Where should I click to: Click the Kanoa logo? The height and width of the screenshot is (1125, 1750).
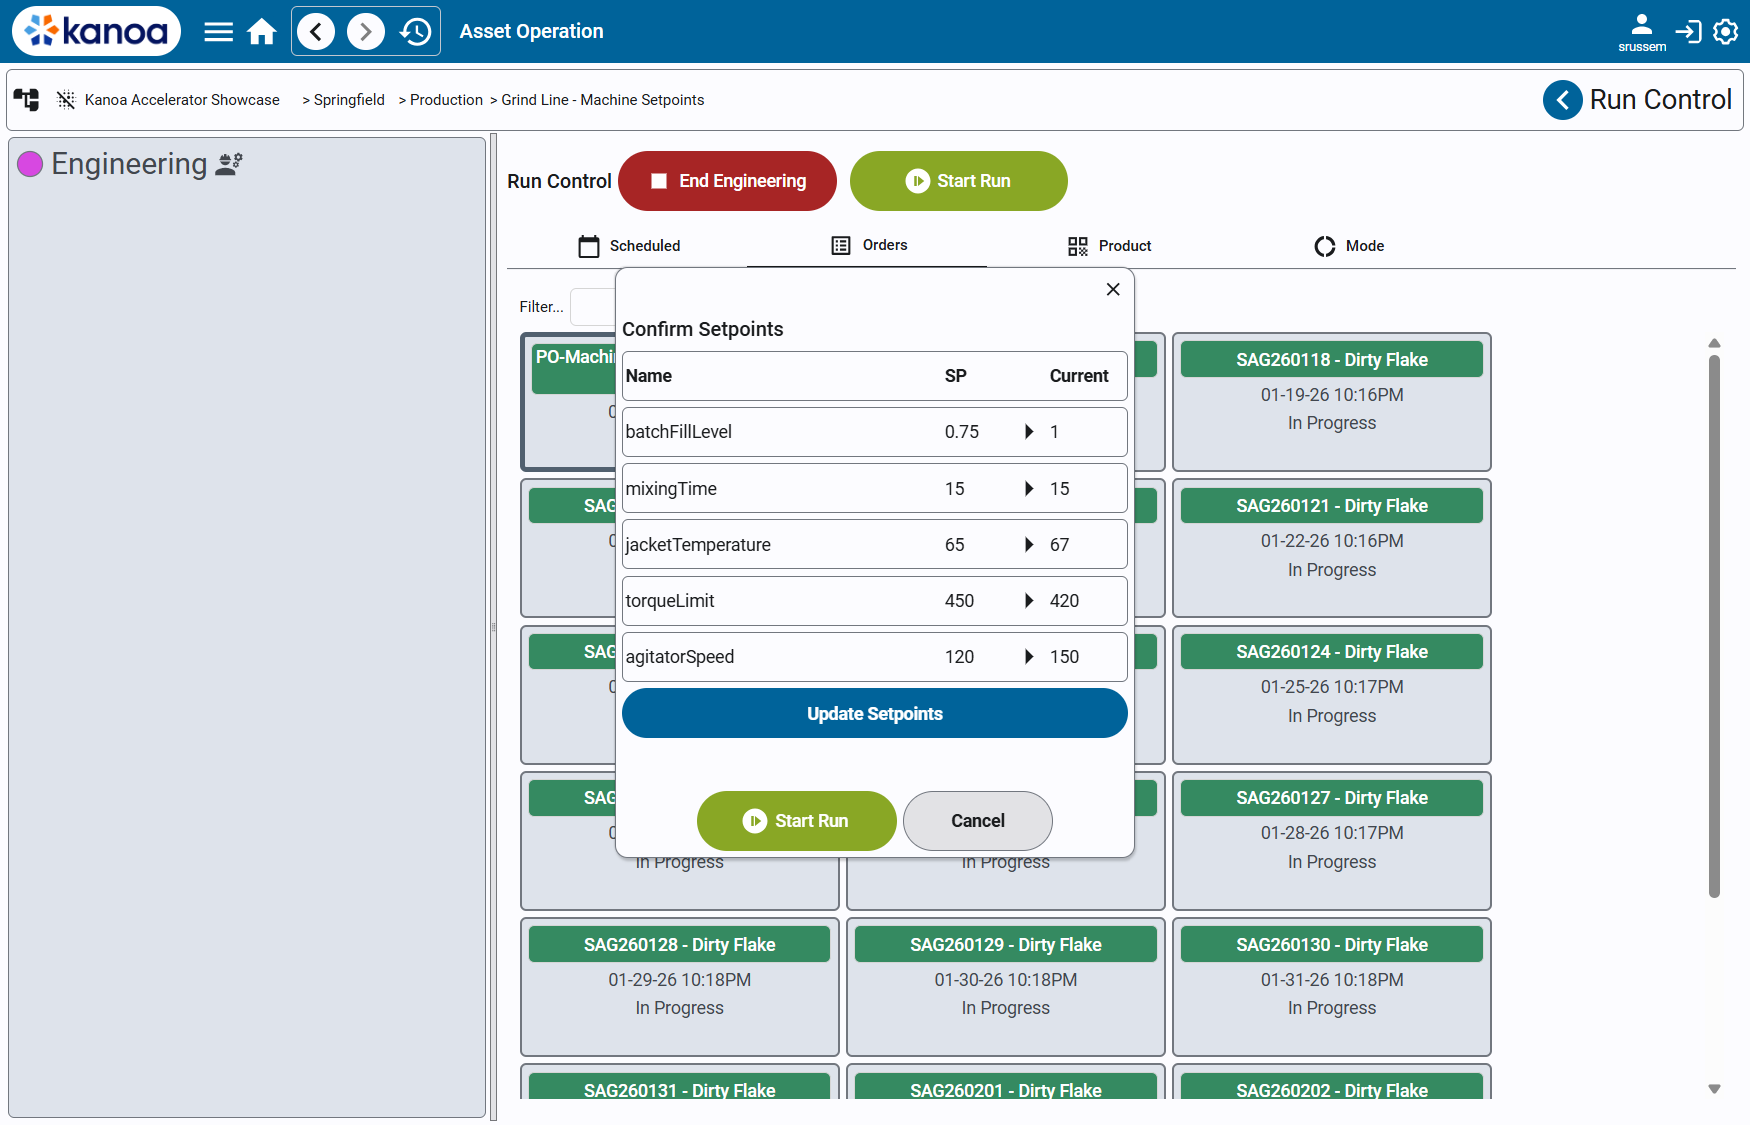tap(95, 31)
